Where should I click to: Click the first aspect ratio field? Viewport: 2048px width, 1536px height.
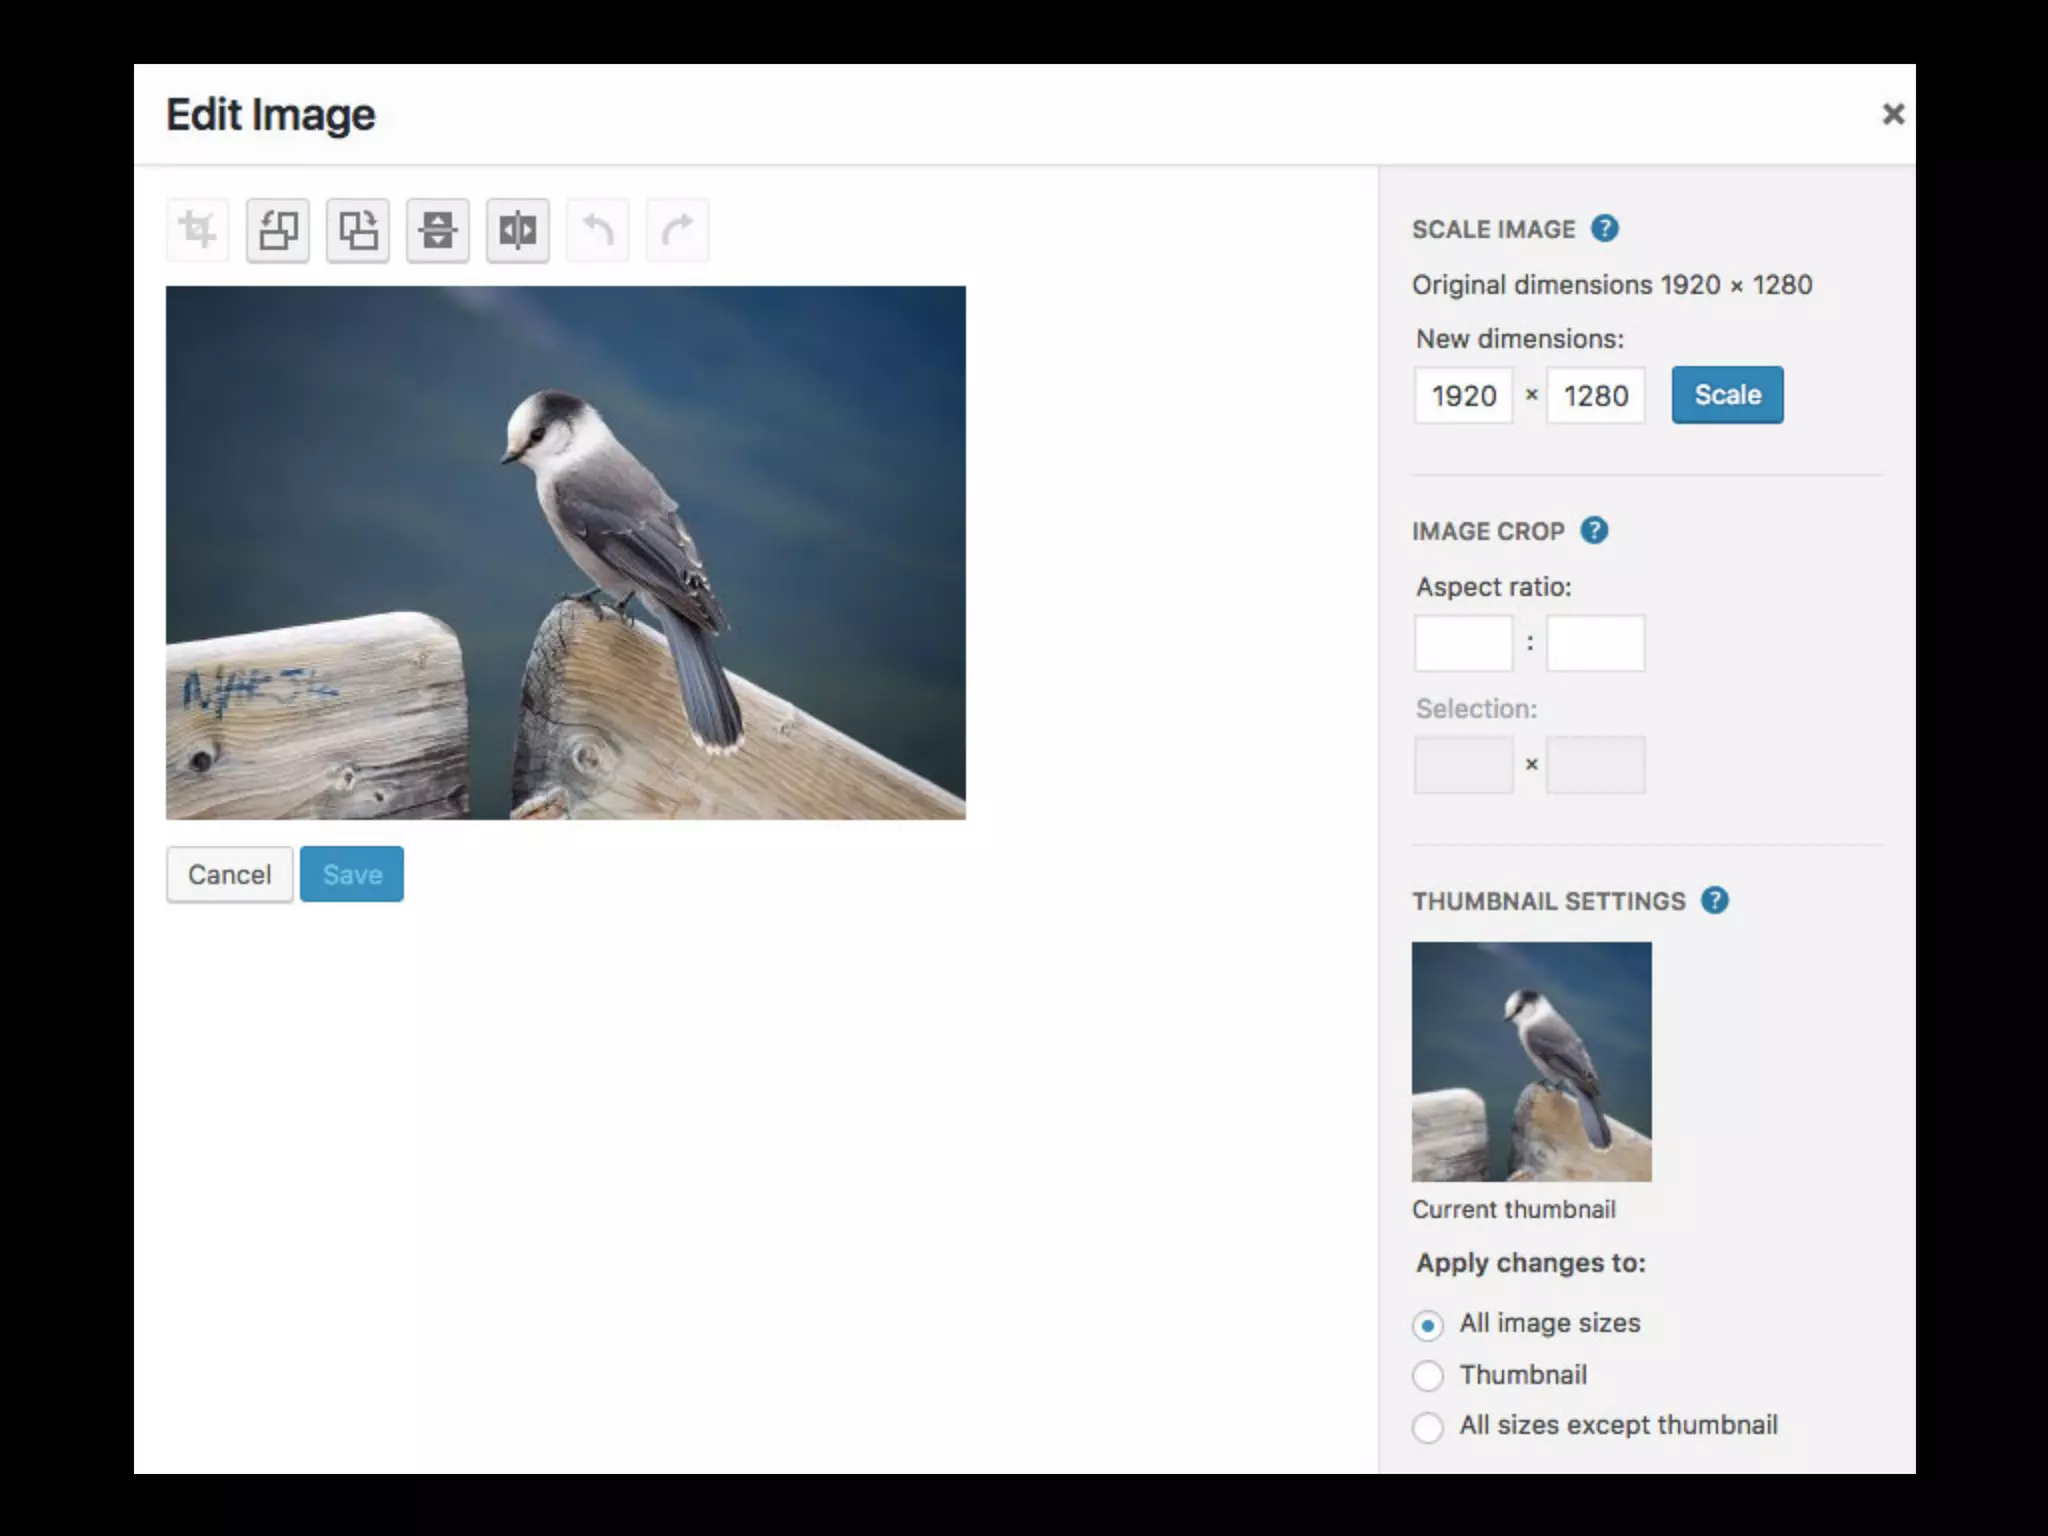pyautogui.click(x=1463, y=643)
